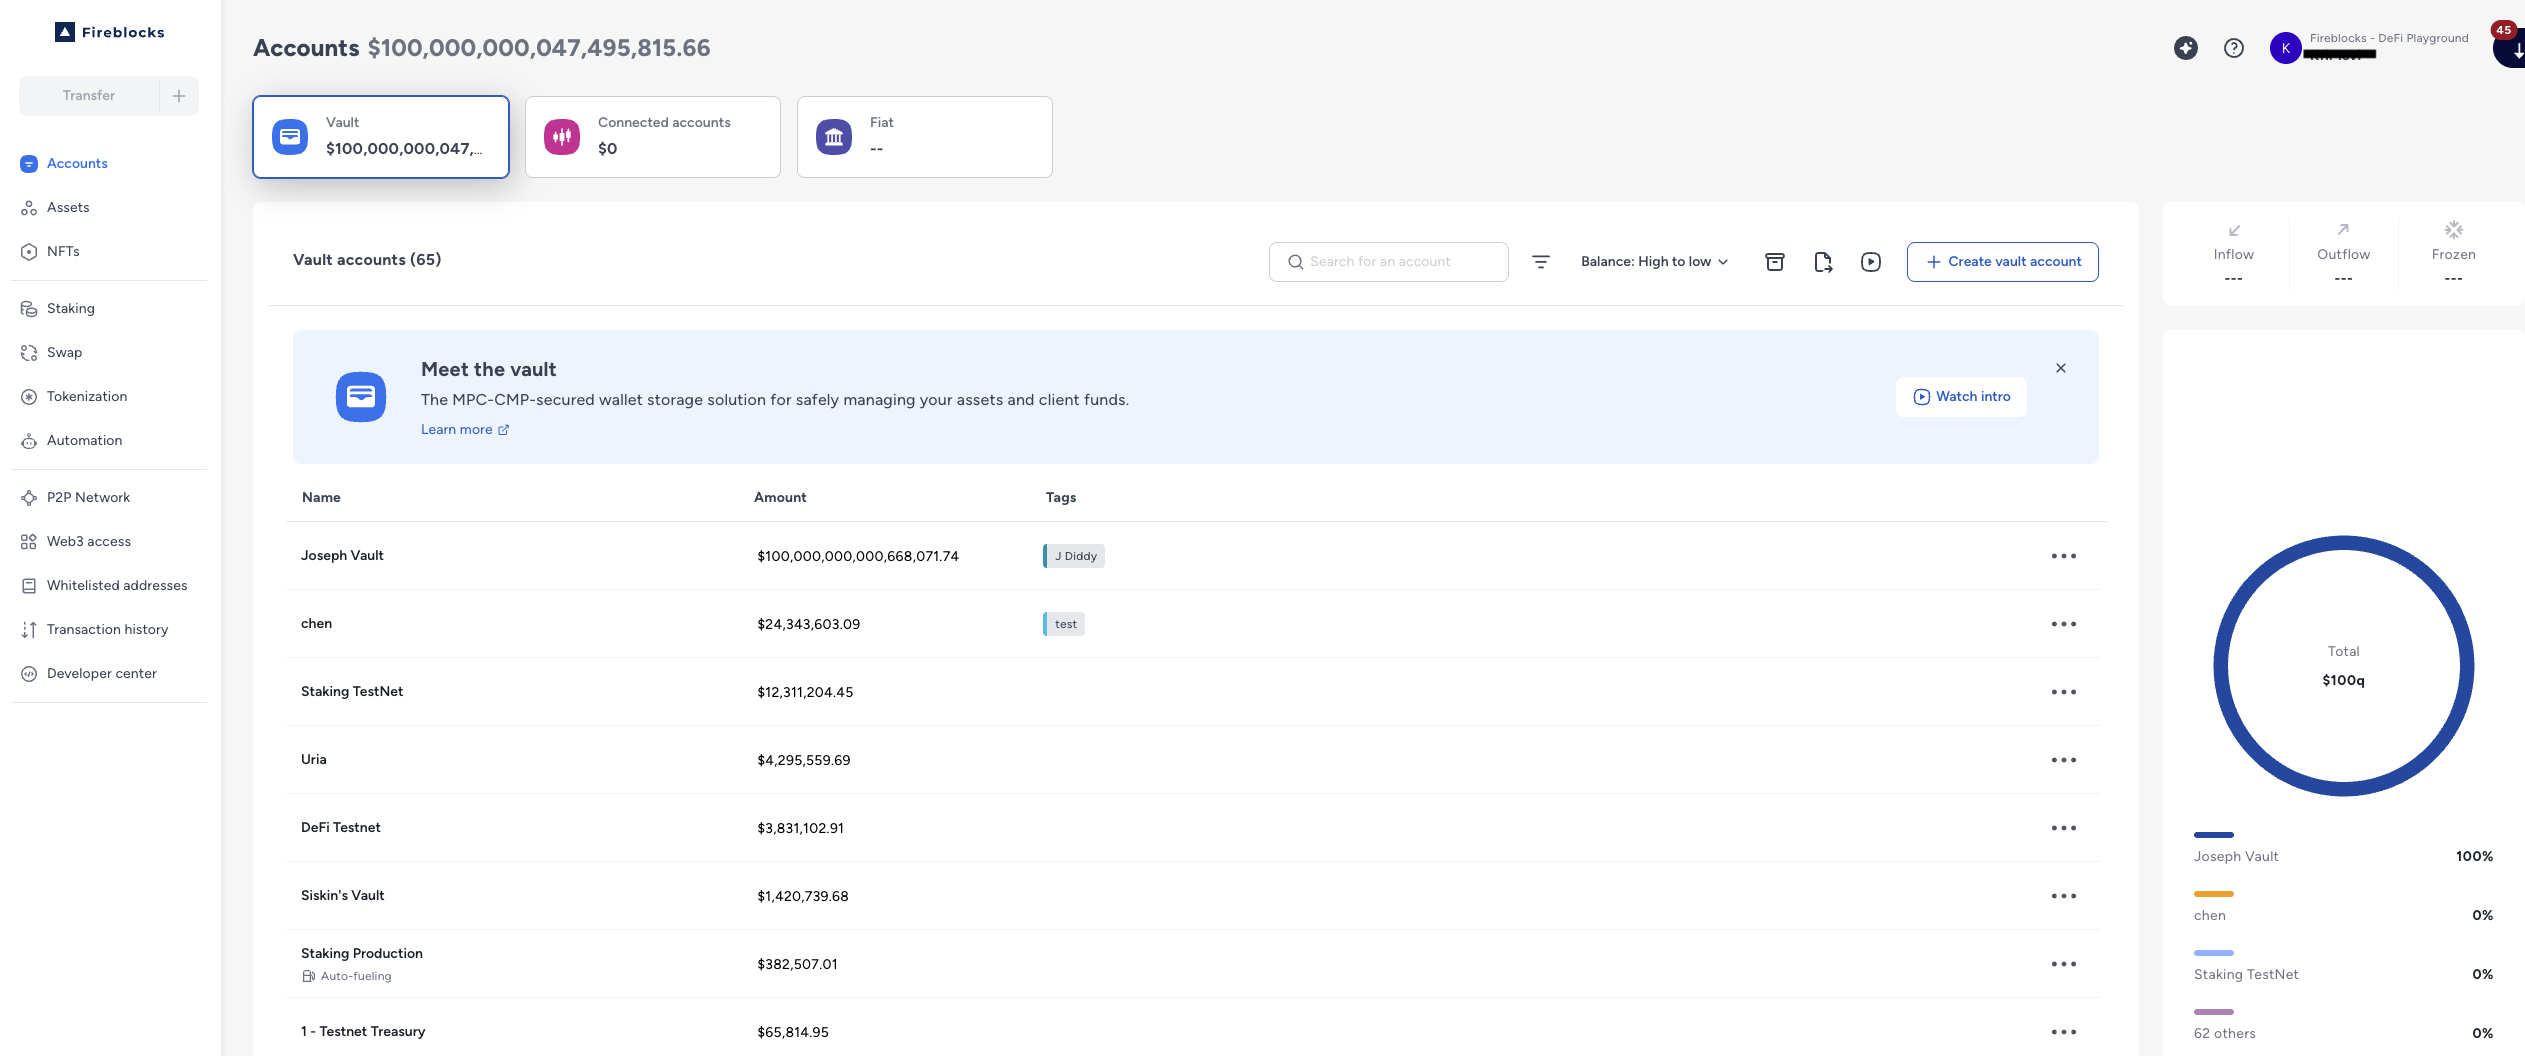This screenshot has height=1056, width=2525.
Task: Open the chen row three-dot menu
Action: (x=2064, y=624)
